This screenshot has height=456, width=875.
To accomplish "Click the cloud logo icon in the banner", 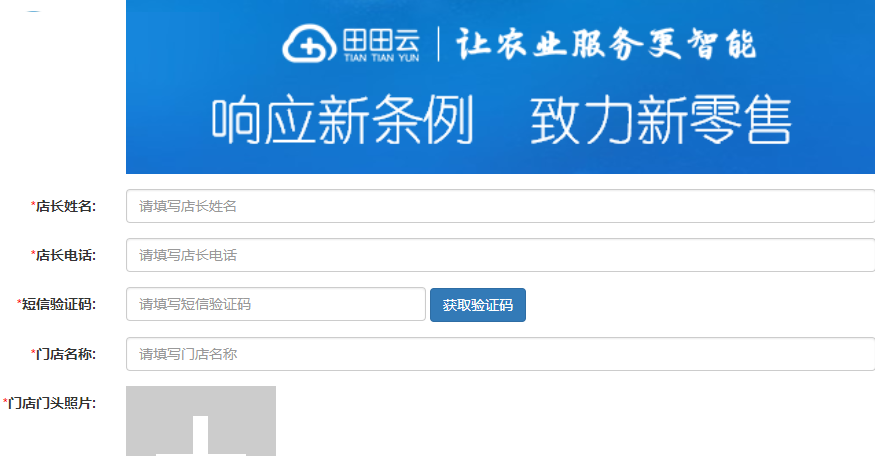I will point(310,43).
